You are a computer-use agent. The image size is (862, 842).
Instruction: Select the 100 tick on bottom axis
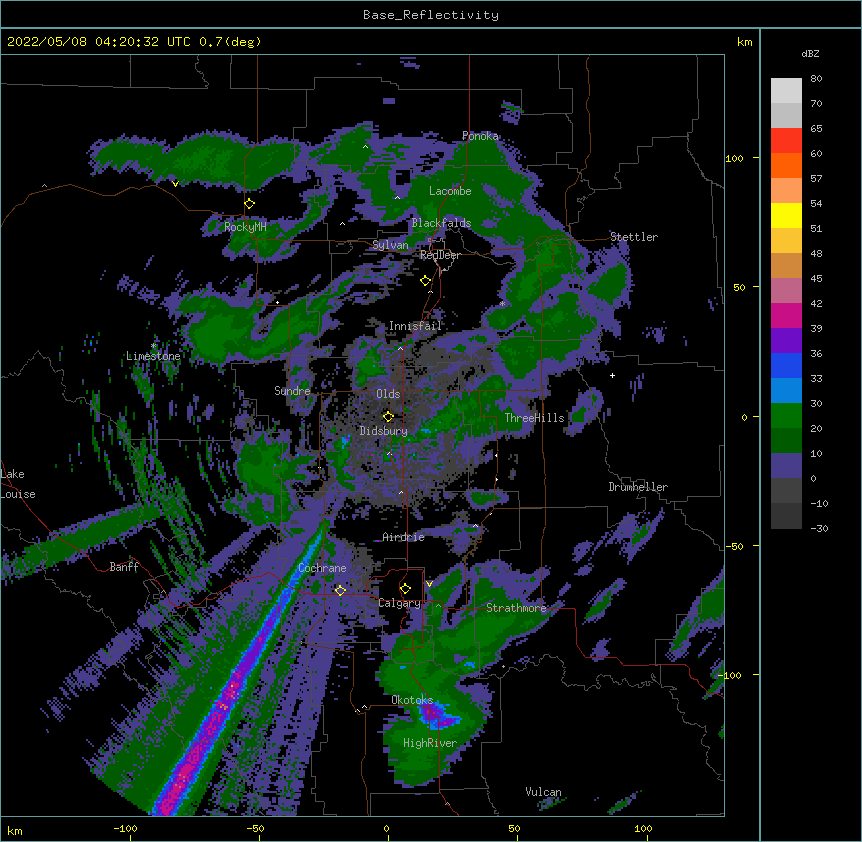click(643, 828)
